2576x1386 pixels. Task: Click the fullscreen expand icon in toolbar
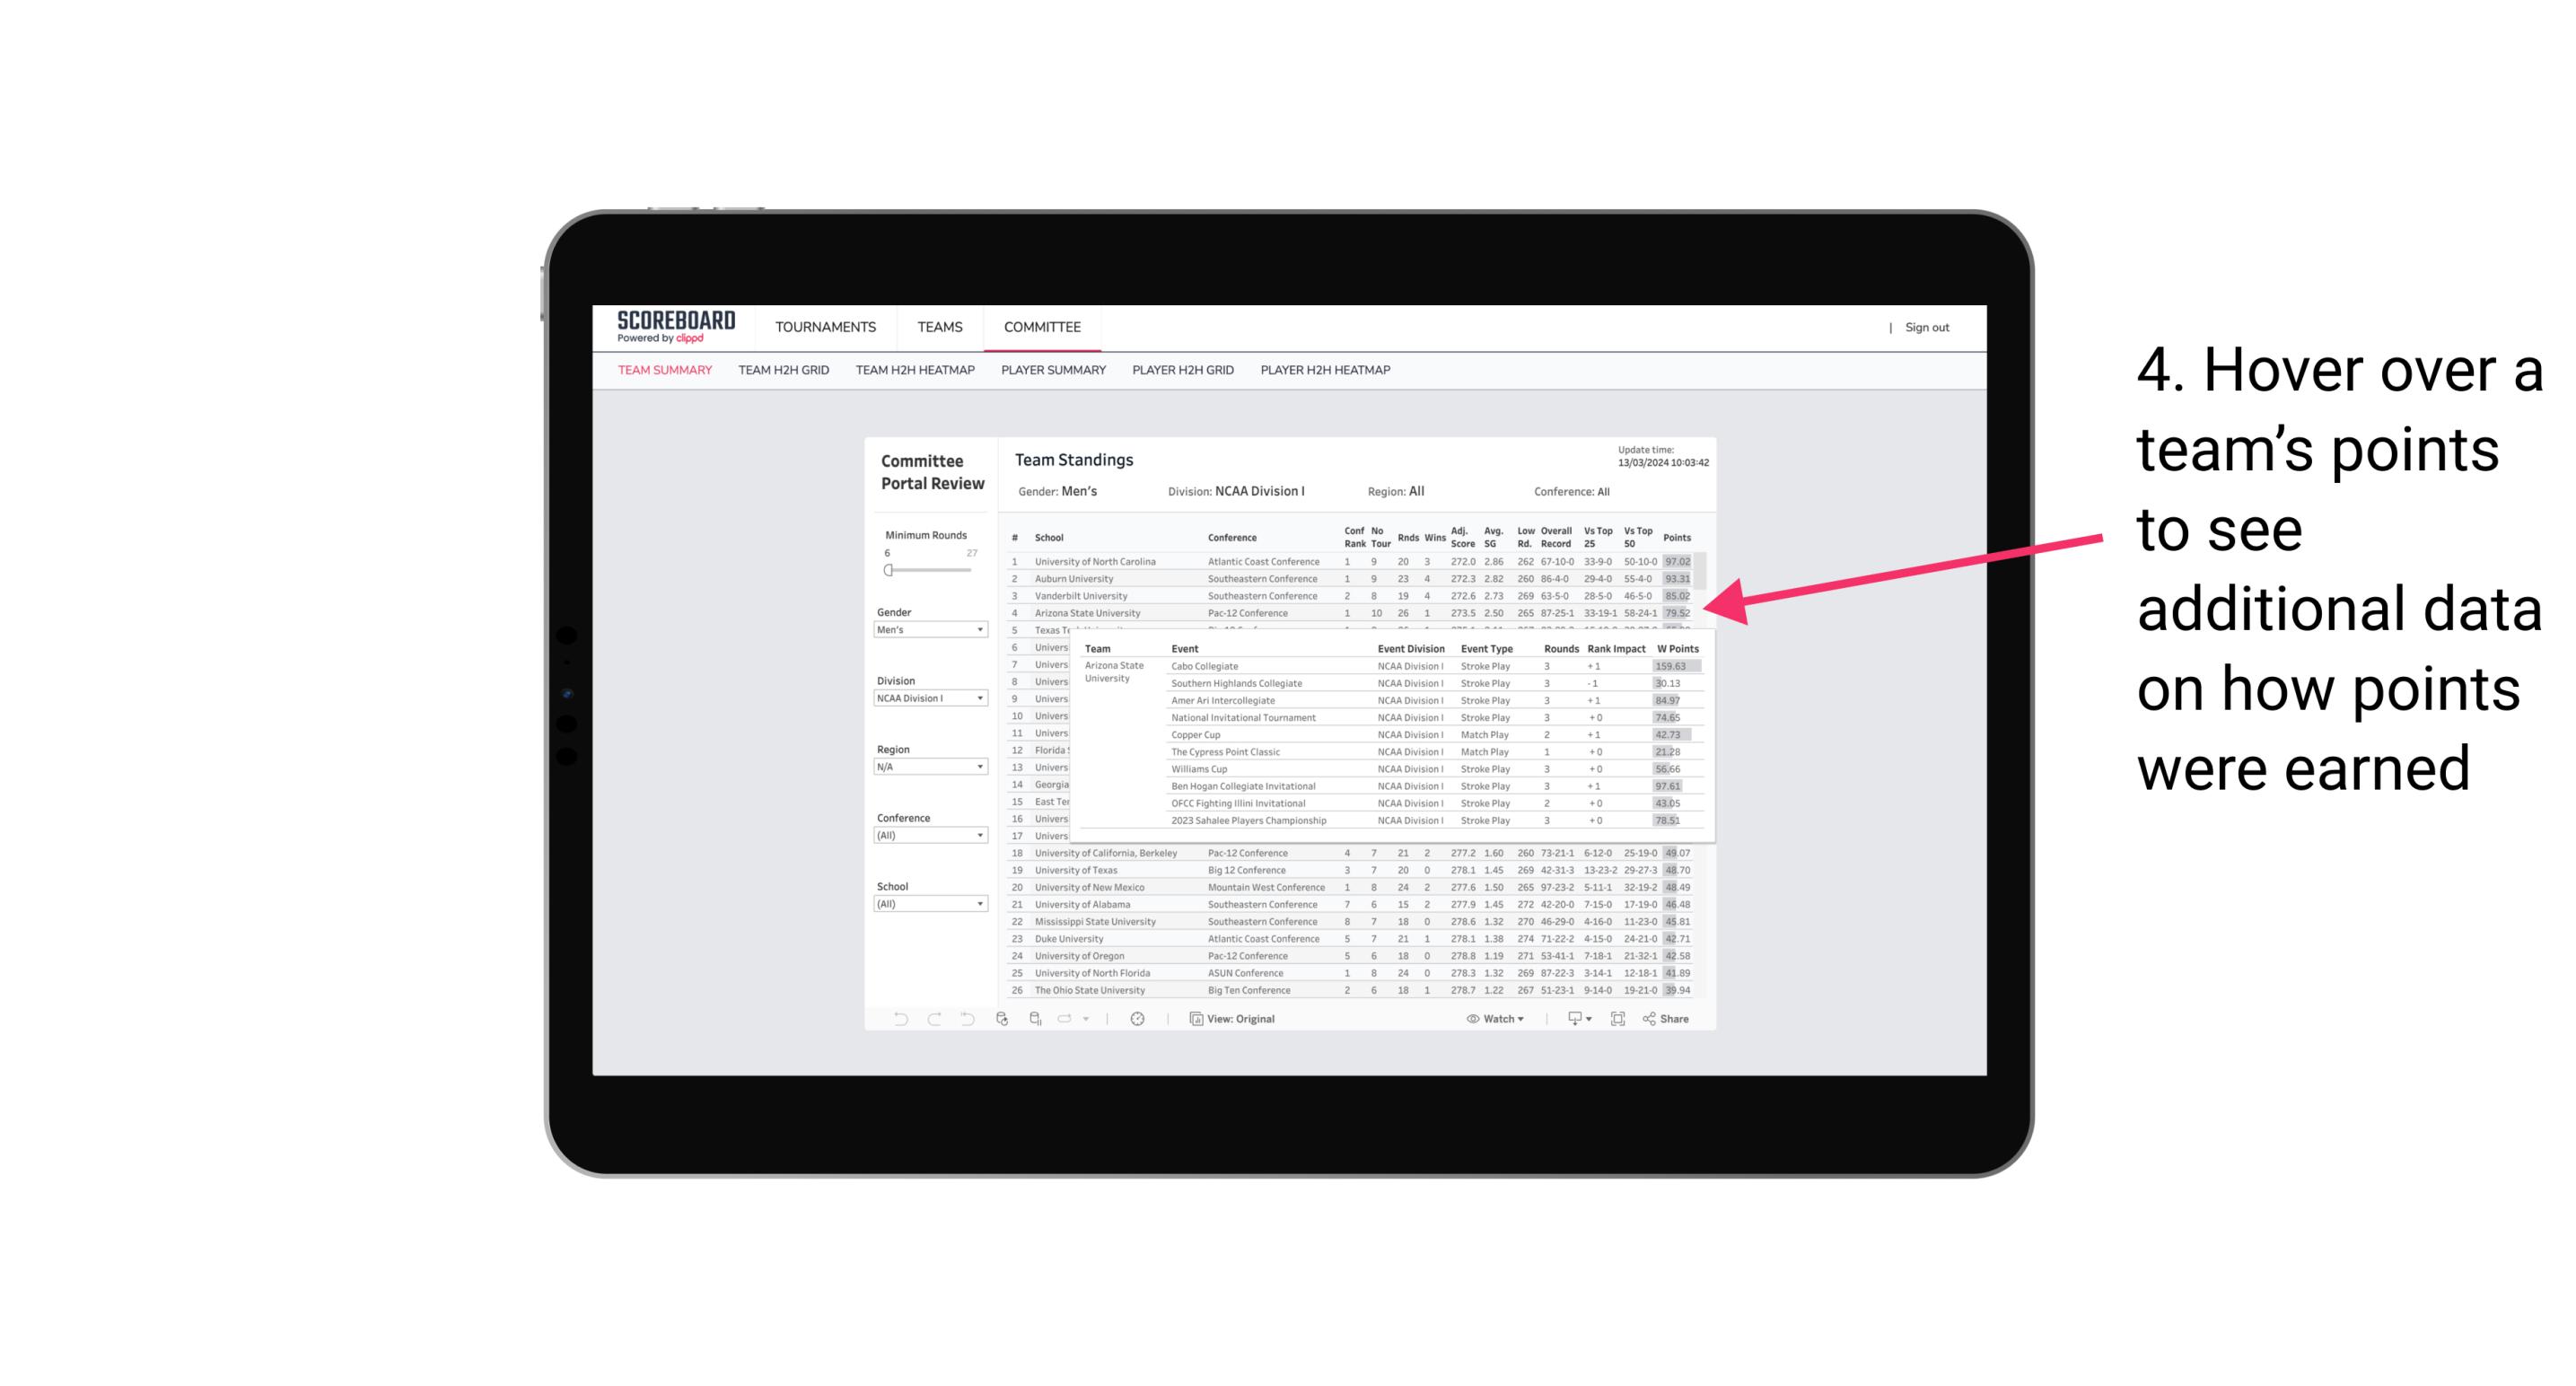(x=1617, y=1019)
